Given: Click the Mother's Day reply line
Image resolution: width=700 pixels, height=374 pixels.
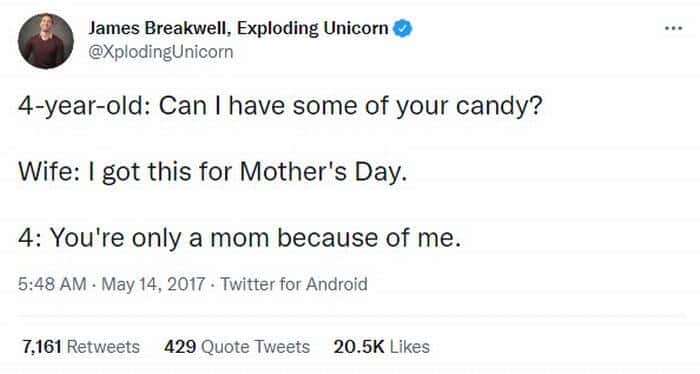Looking at the screenshot, I should tap(212, 172).
